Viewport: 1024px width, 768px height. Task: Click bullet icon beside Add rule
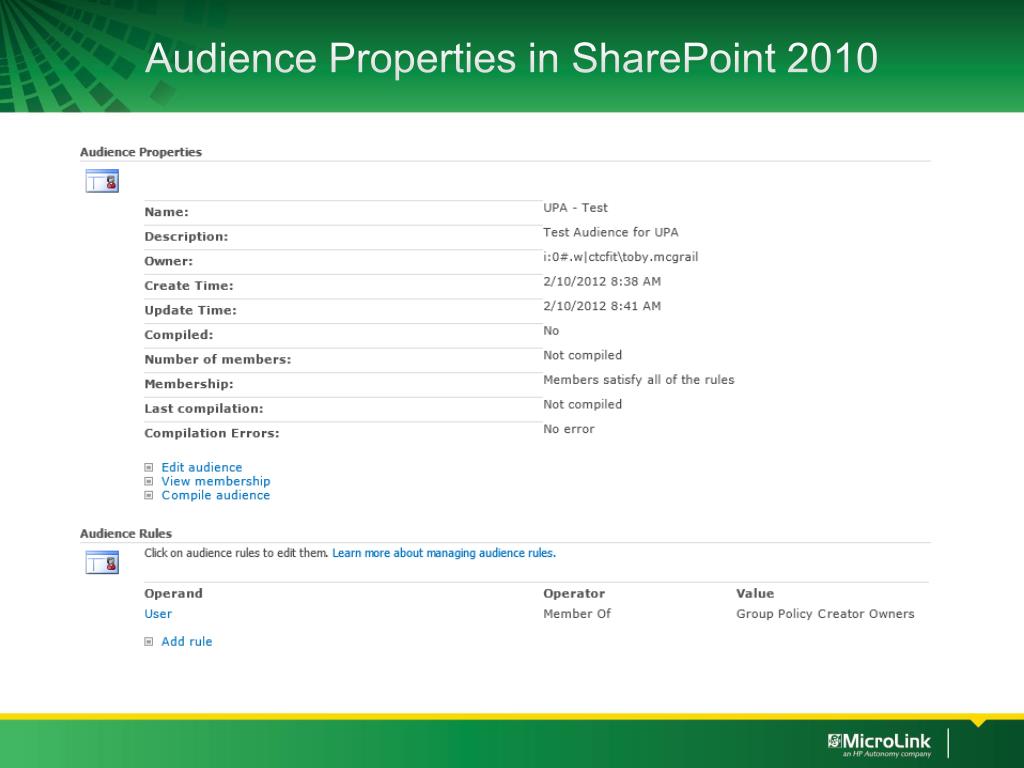point(149,641)
